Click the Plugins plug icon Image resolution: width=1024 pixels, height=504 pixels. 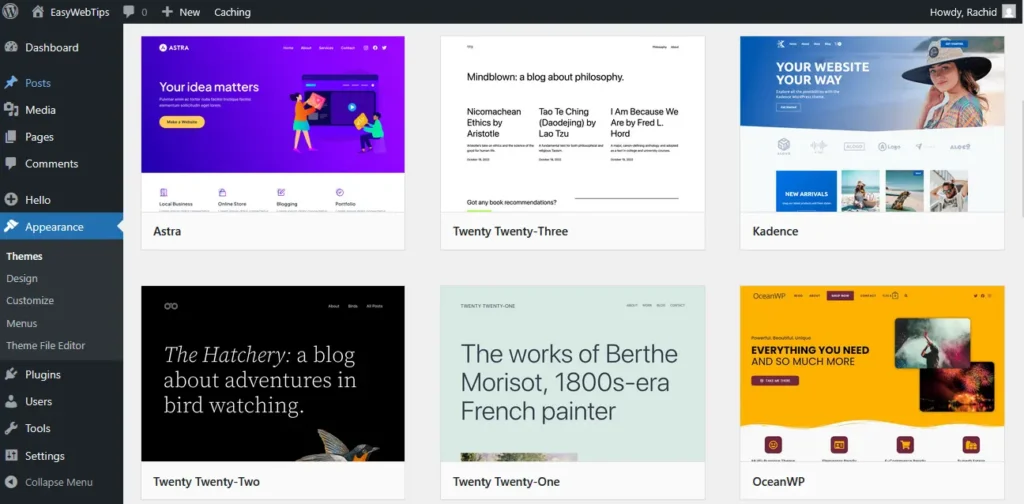11,375
